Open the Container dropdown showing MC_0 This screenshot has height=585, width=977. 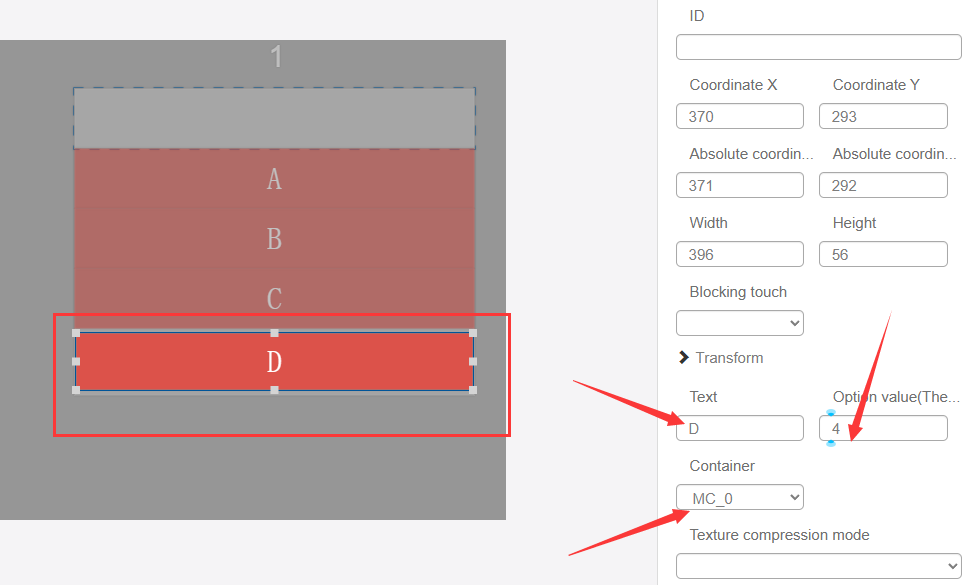pyautogui.click(x=740, y=498)
